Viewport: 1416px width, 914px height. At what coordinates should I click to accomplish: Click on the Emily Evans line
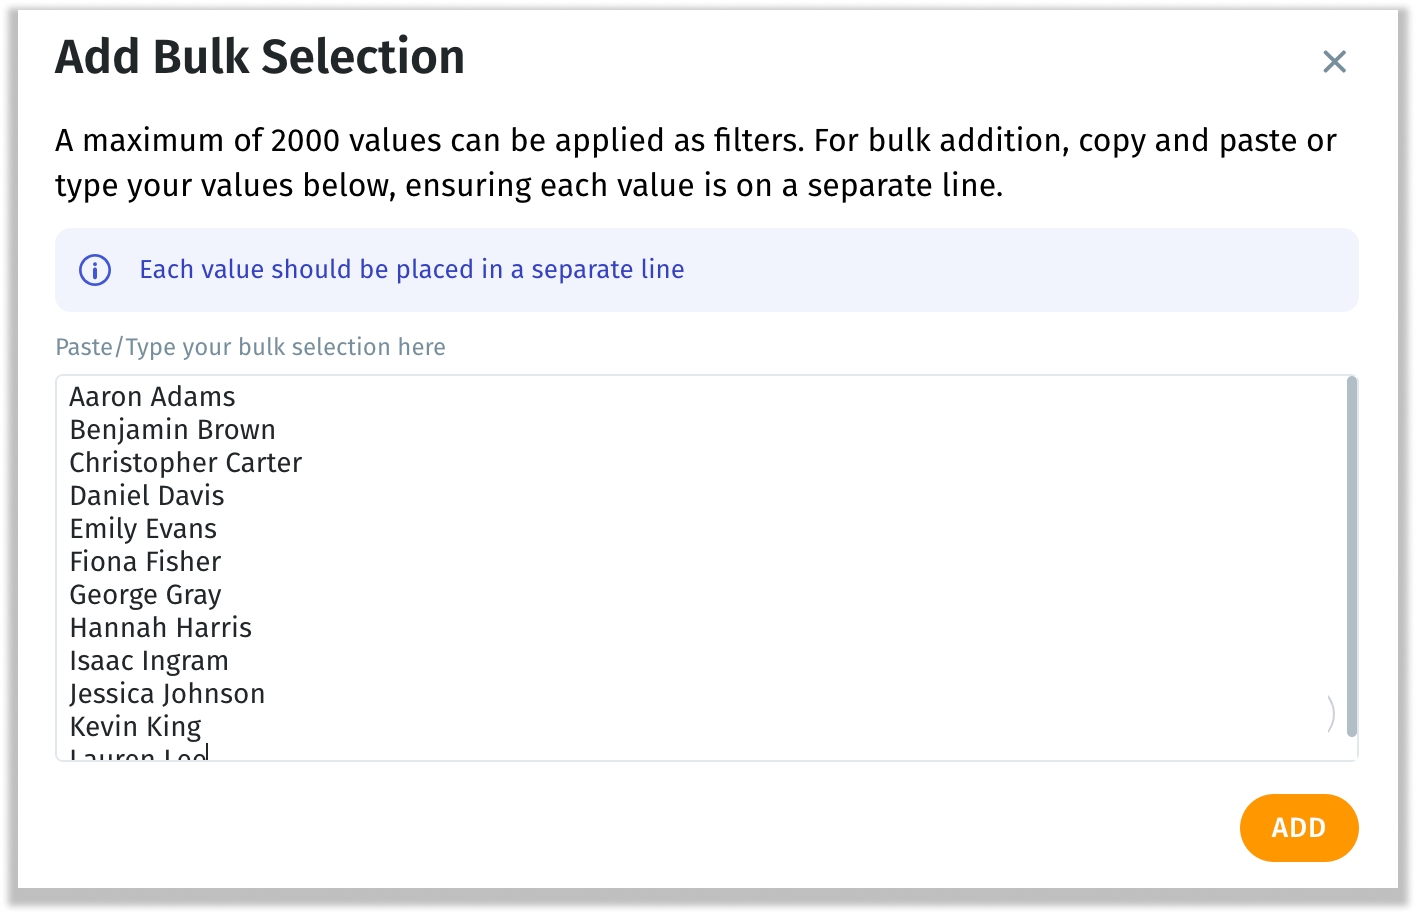tap(143, 529)
